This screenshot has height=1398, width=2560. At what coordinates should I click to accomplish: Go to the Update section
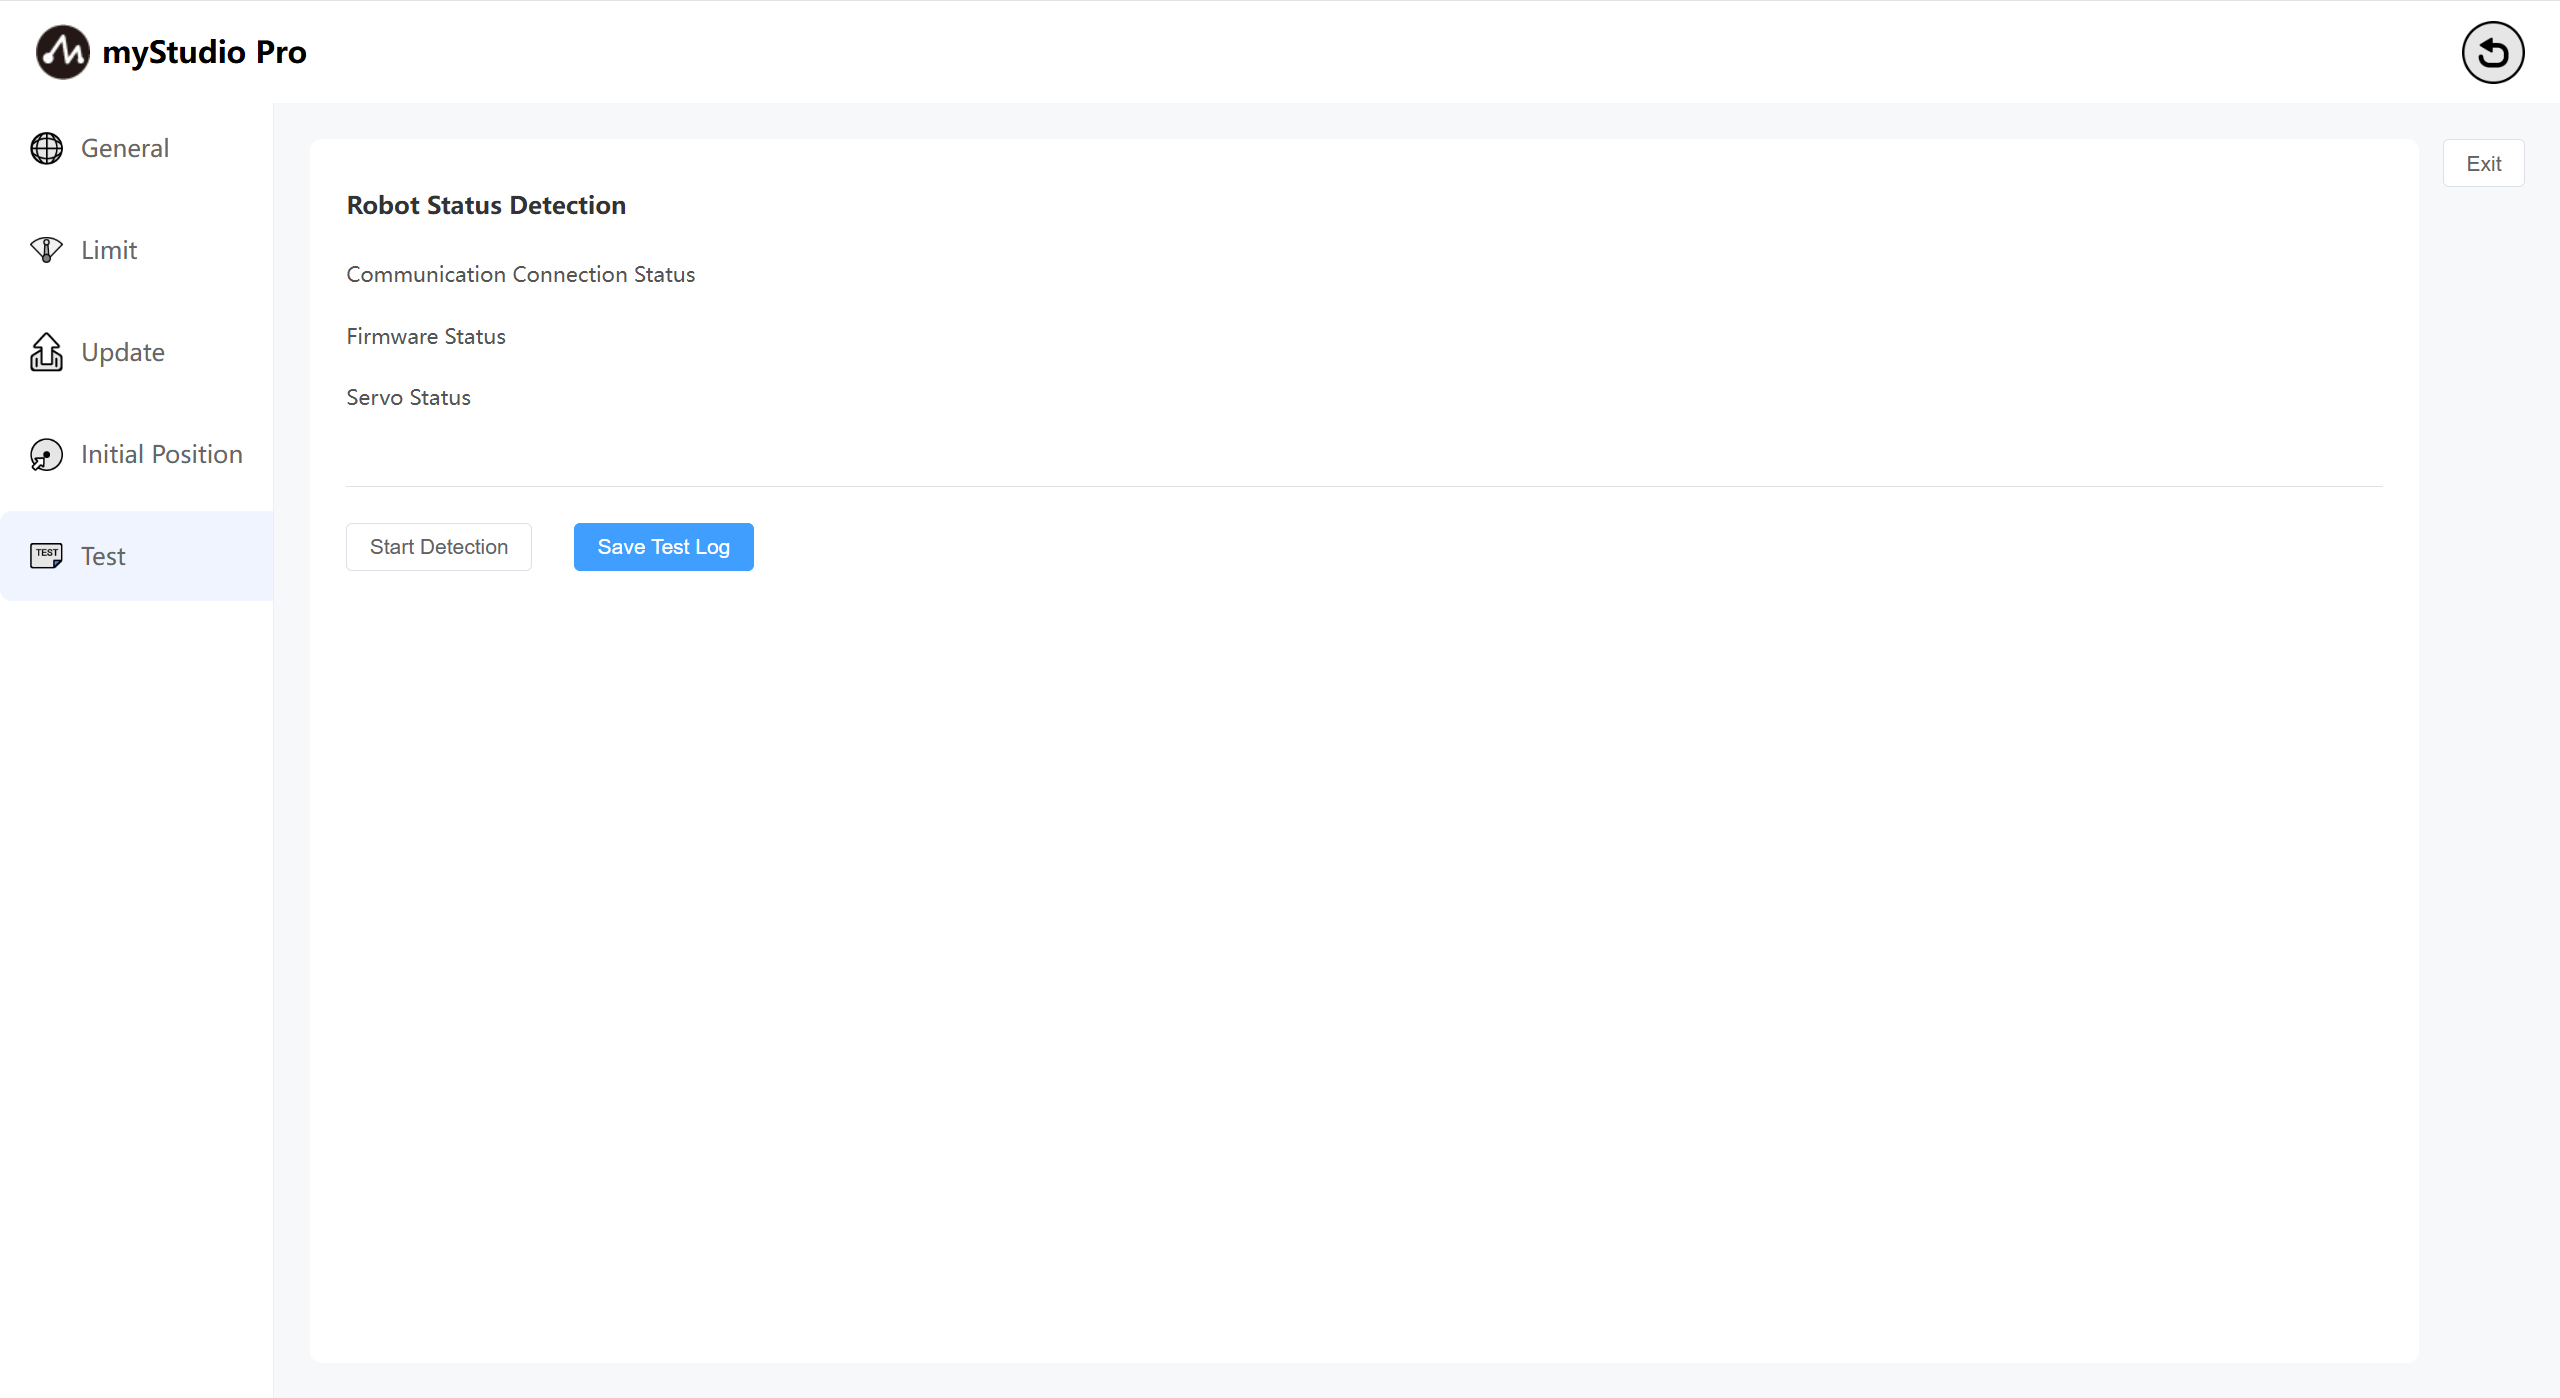[123, 352]
